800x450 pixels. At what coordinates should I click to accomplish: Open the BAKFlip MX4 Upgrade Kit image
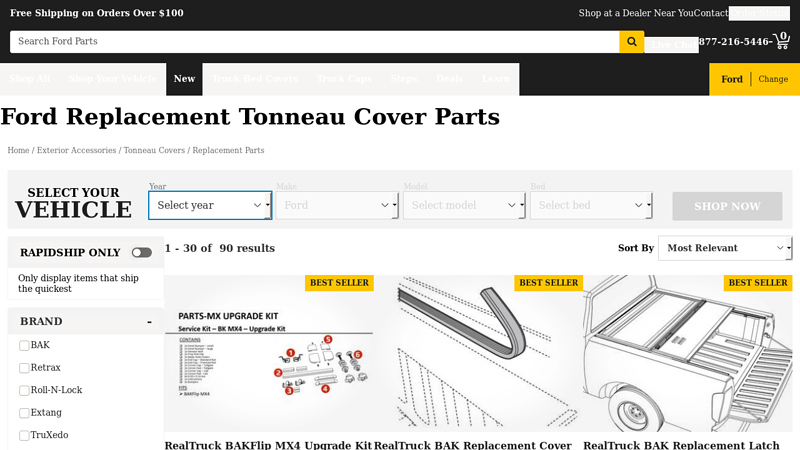[x=269, y=353]
